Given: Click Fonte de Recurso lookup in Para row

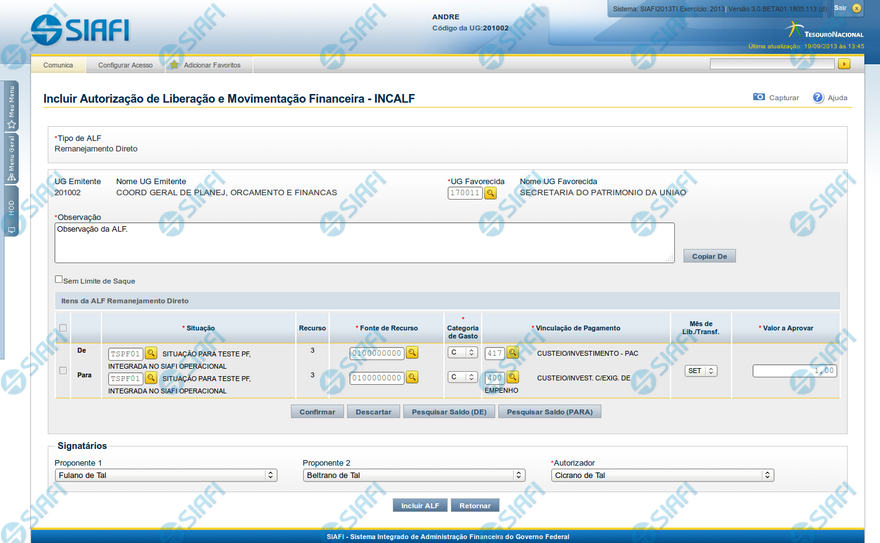Looking at the screenshot, I should pyautogui.click(x=412, y=378).
